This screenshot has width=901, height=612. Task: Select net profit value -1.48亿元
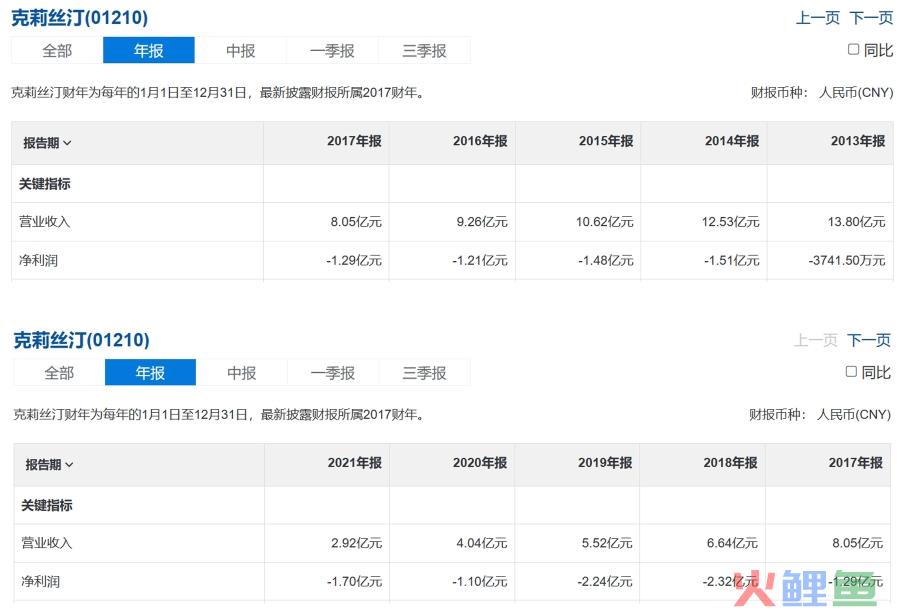point(606,260)
